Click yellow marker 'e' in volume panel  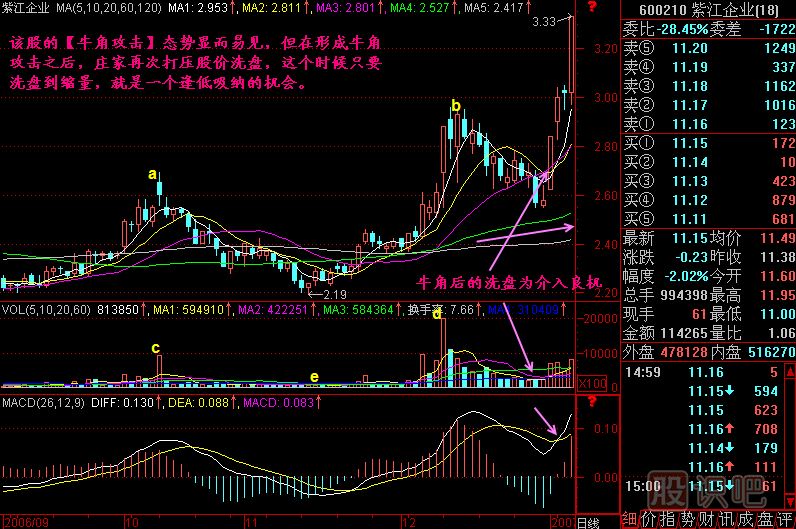pos(315,376)
